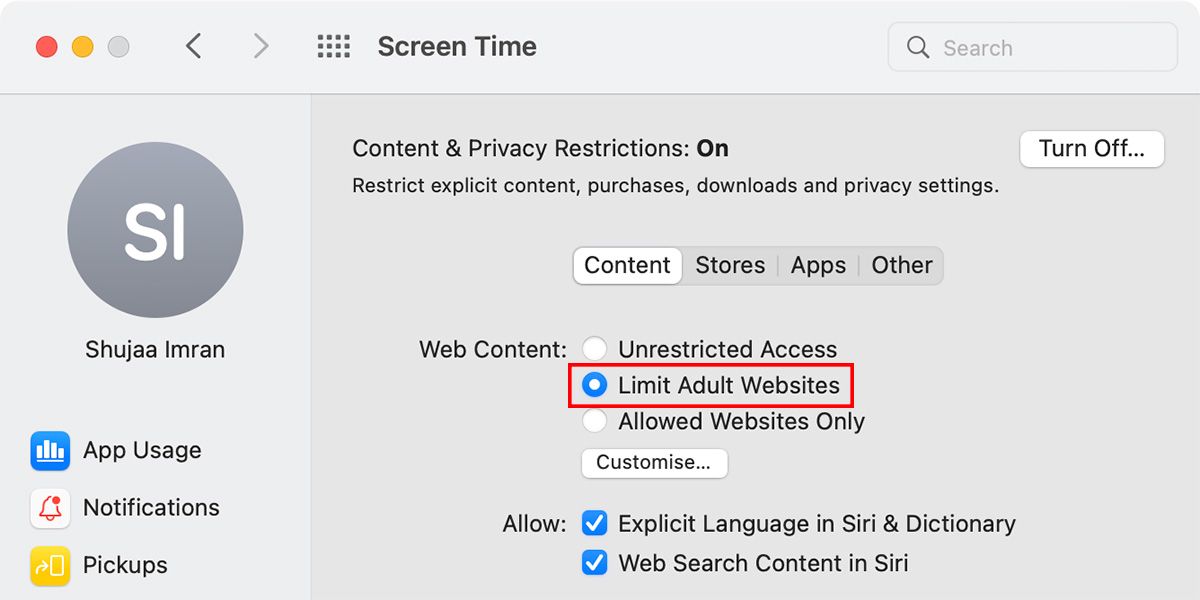Select Allowed Websites Only option

coord(595,421)
